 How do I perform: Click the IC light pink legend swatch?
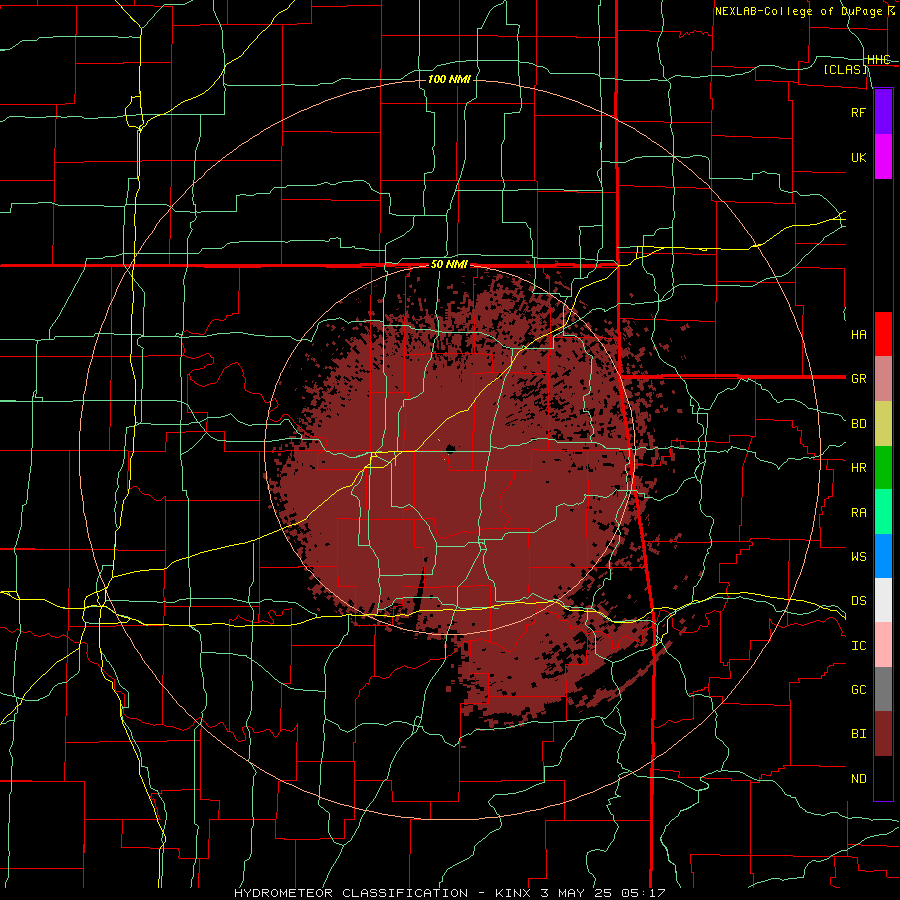883,645
